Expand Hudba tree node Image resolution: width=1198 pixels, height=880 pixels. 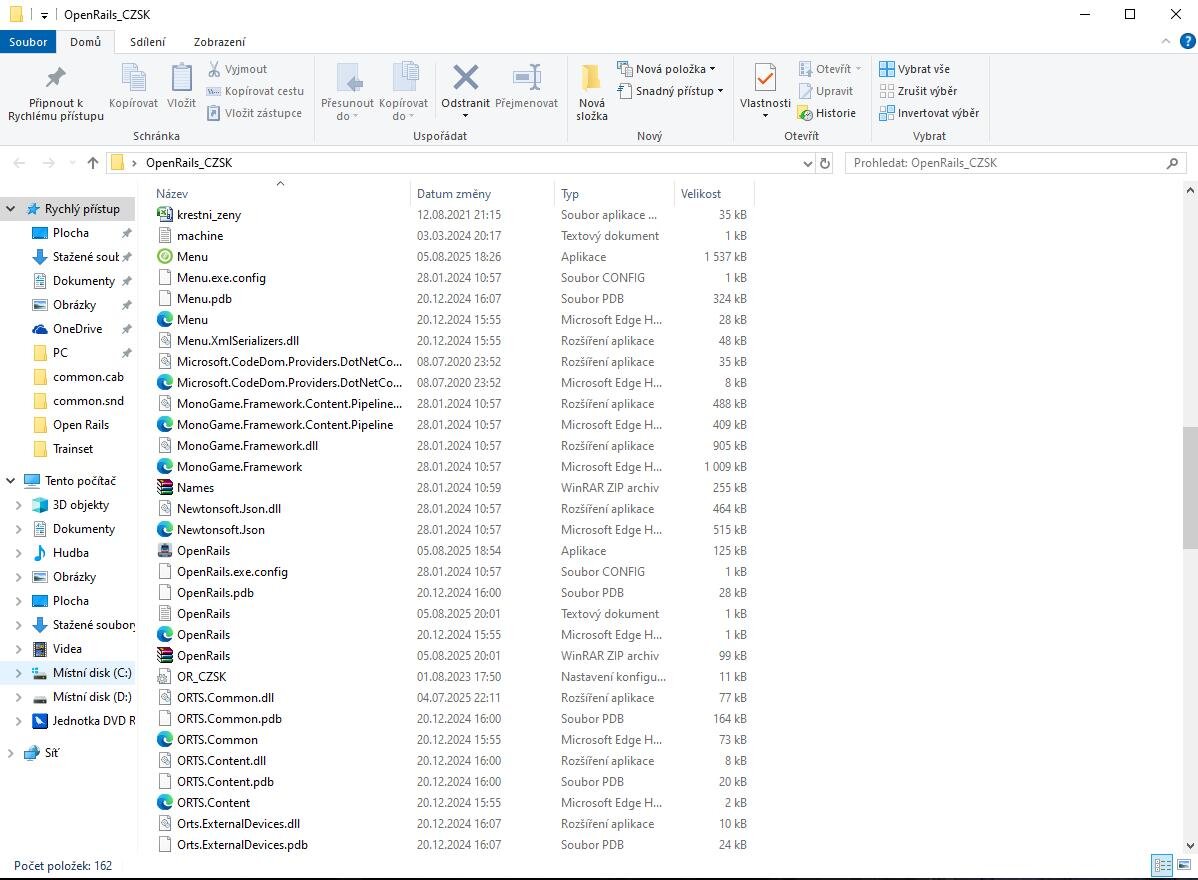pyautogui.click(x=19, y=553)
